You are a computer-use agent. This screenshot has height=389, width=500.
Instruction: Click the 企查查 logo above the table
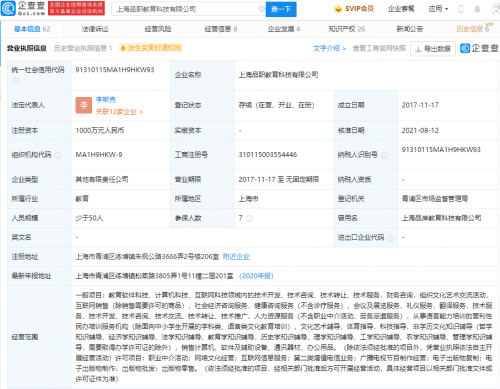pyautogui.click(x=479, y=48)
